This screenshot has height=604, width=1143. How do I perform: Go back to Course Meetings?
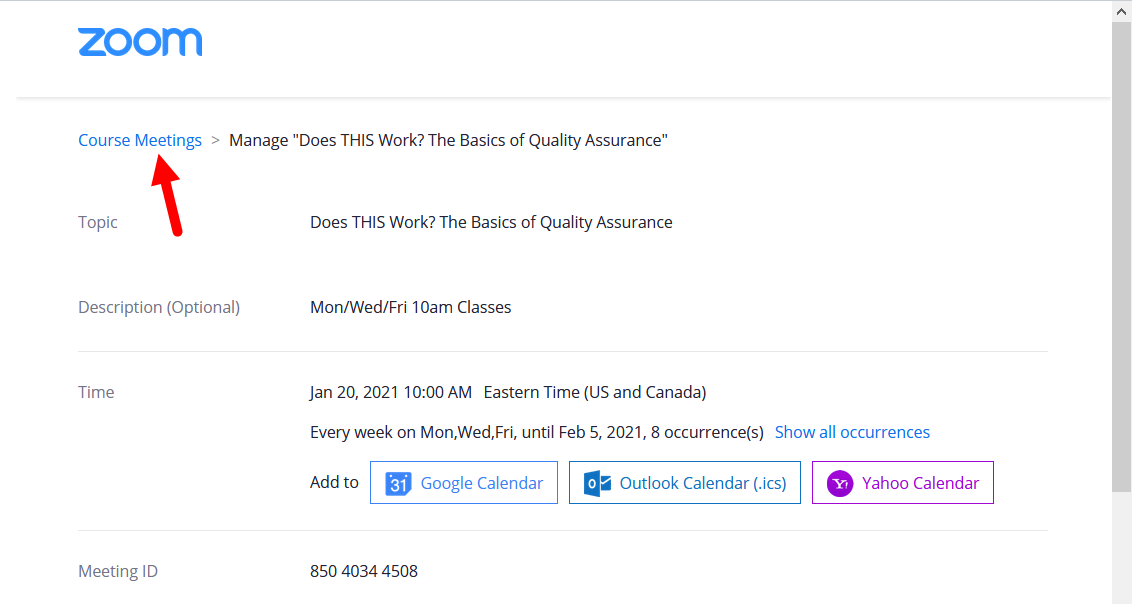(140, 140)
